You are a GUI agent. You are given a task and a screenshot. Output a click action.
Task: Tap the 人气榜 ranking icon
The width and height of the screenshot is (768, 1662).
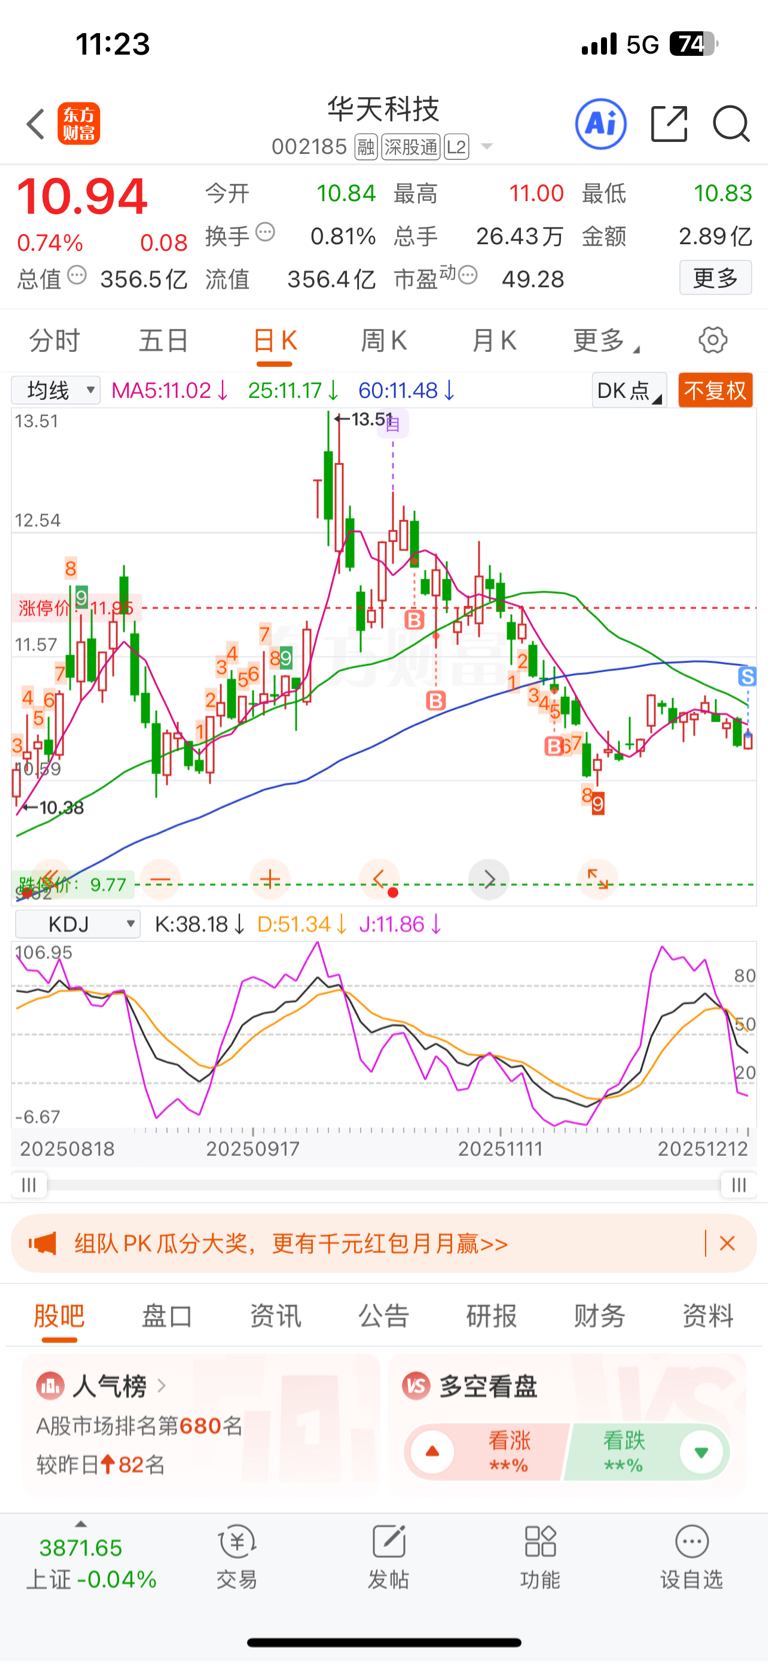50,1386
